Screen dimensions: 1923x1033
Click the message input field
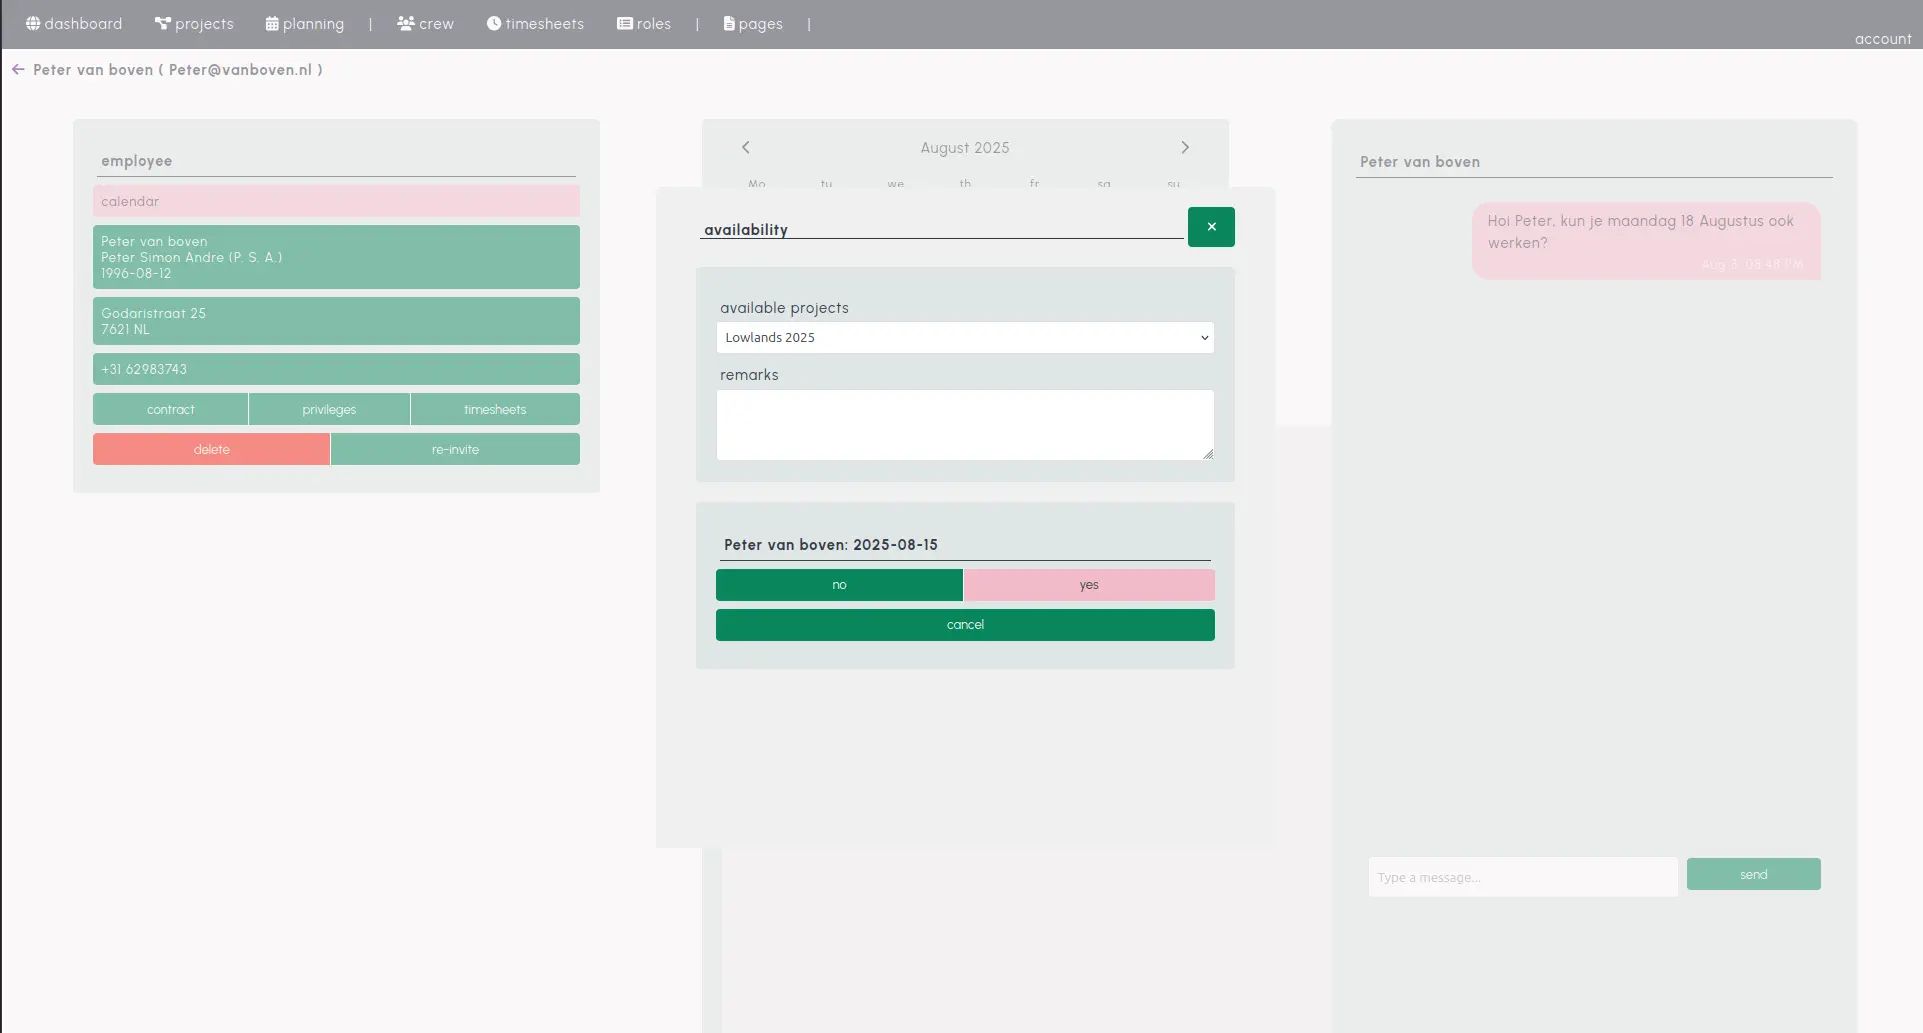point(1521,877)
